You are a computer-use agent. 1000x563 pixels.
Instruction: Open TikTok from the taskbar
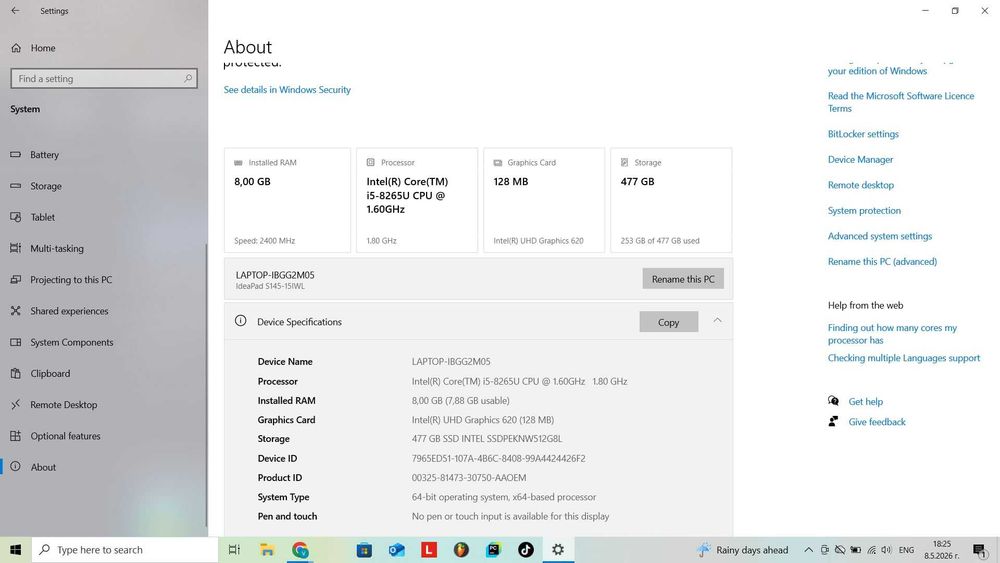pyautogui.click(x=526, y=550)
